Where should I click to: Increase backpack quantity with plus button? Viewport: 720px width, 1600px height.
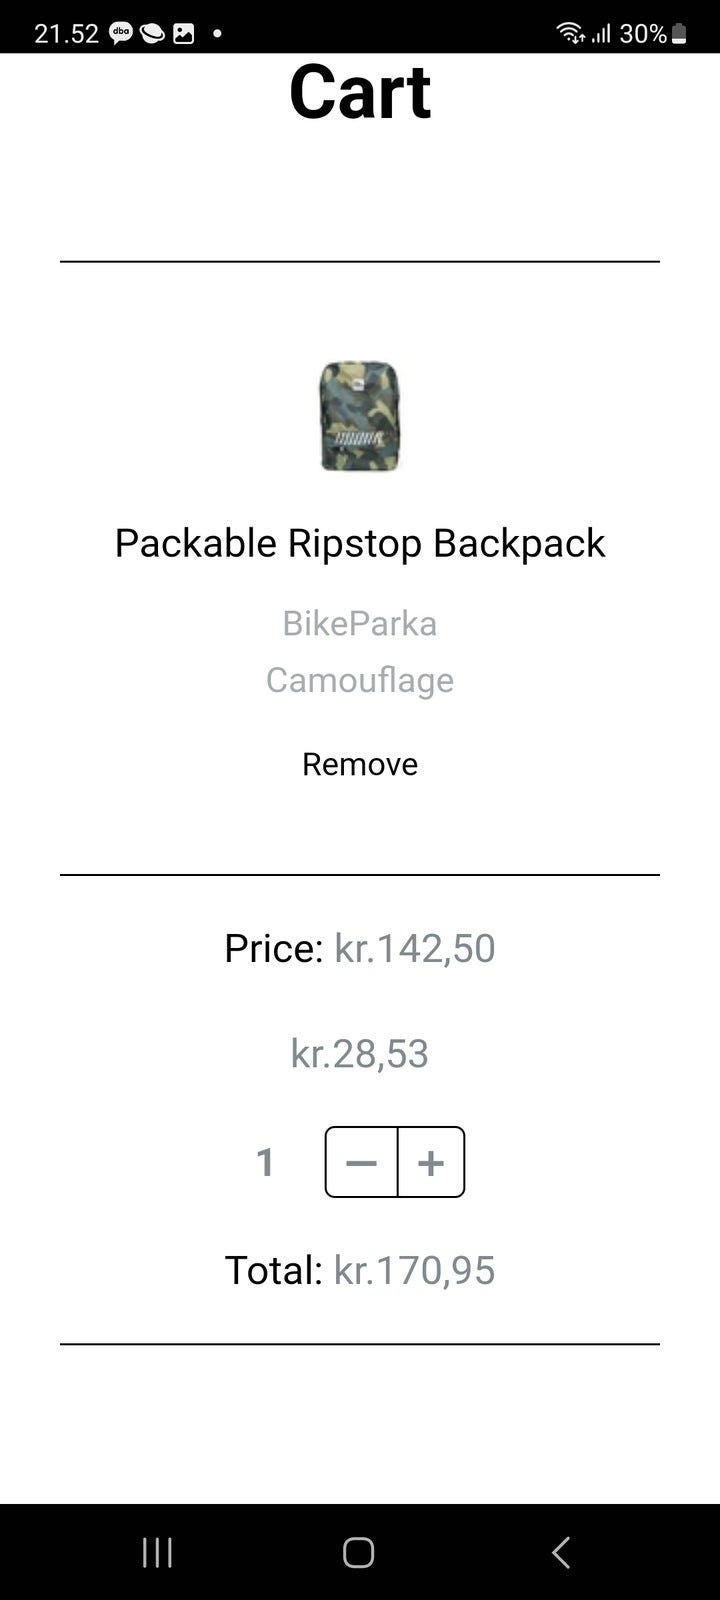[431, 1162]
